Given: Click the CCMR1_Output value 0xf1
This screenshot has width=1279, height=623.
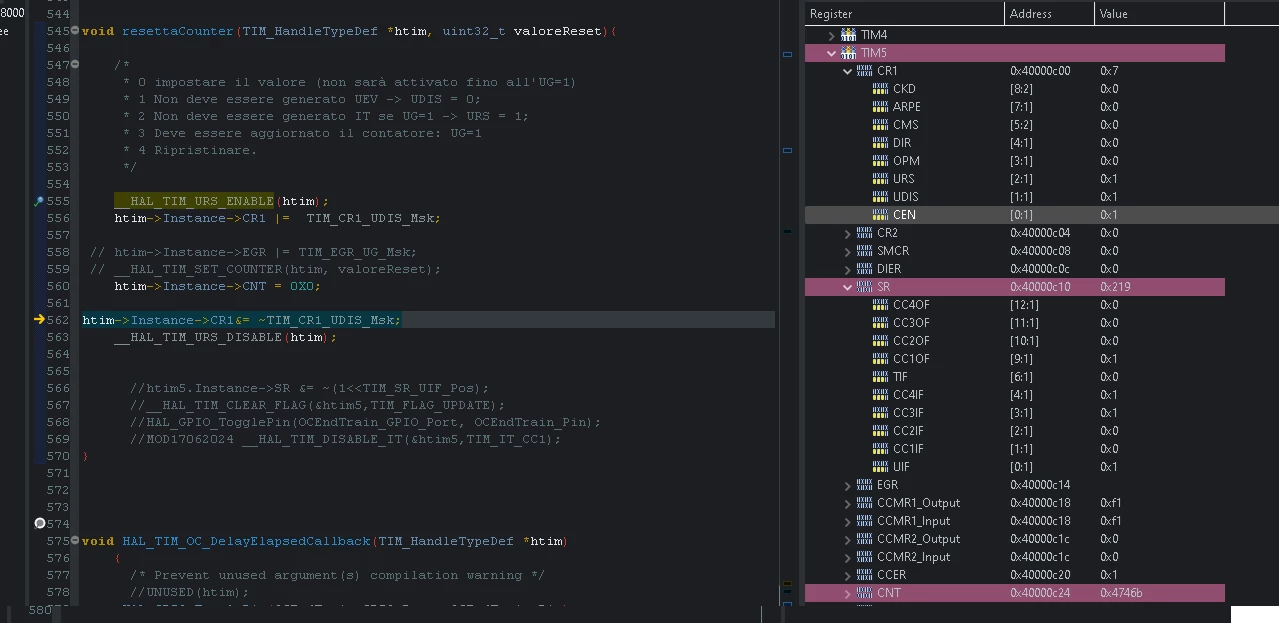Looking at the screenshot, I should (x=1111, y=503).
